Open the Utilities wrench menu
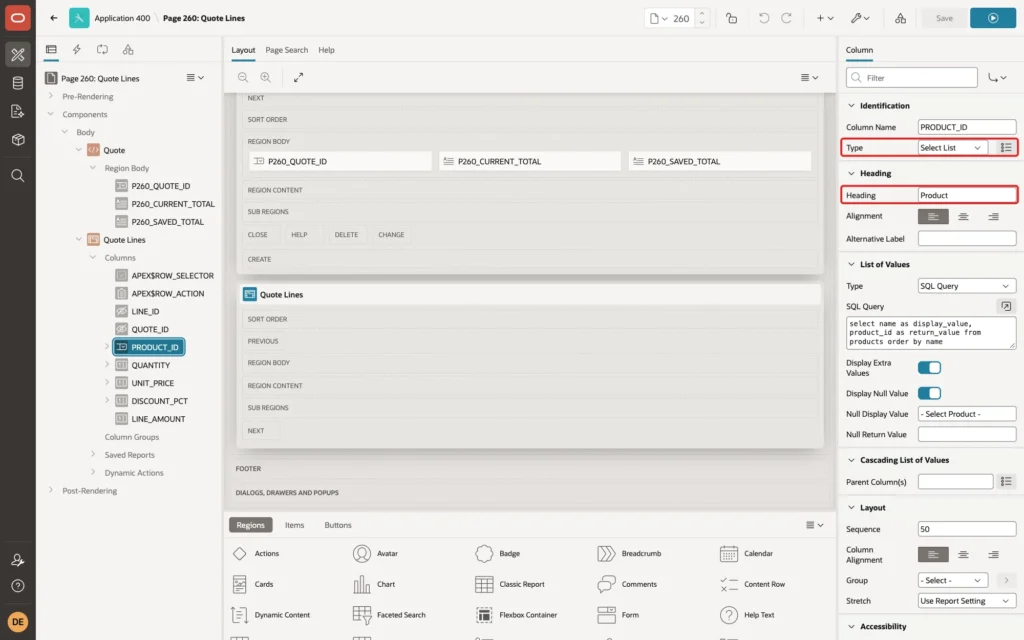 click(860, 18)
